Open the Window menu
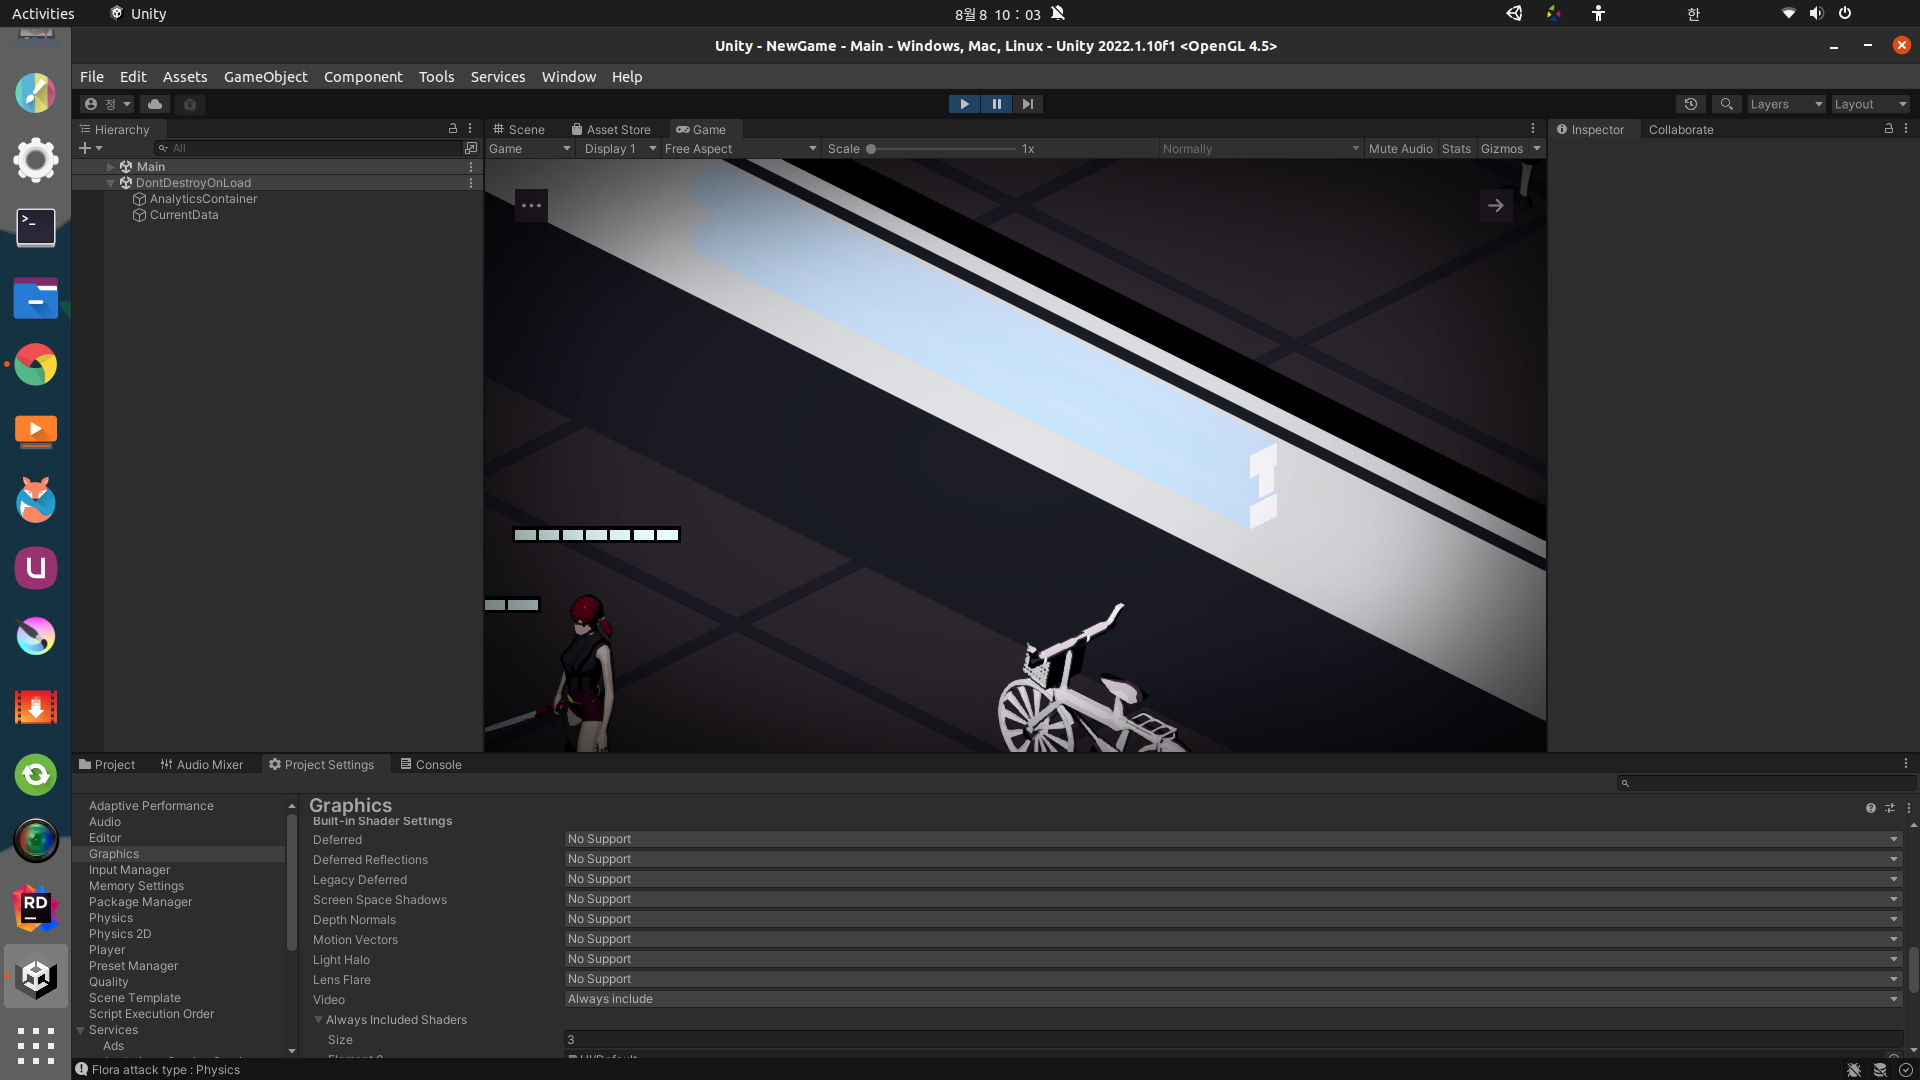 coord(568,77)
